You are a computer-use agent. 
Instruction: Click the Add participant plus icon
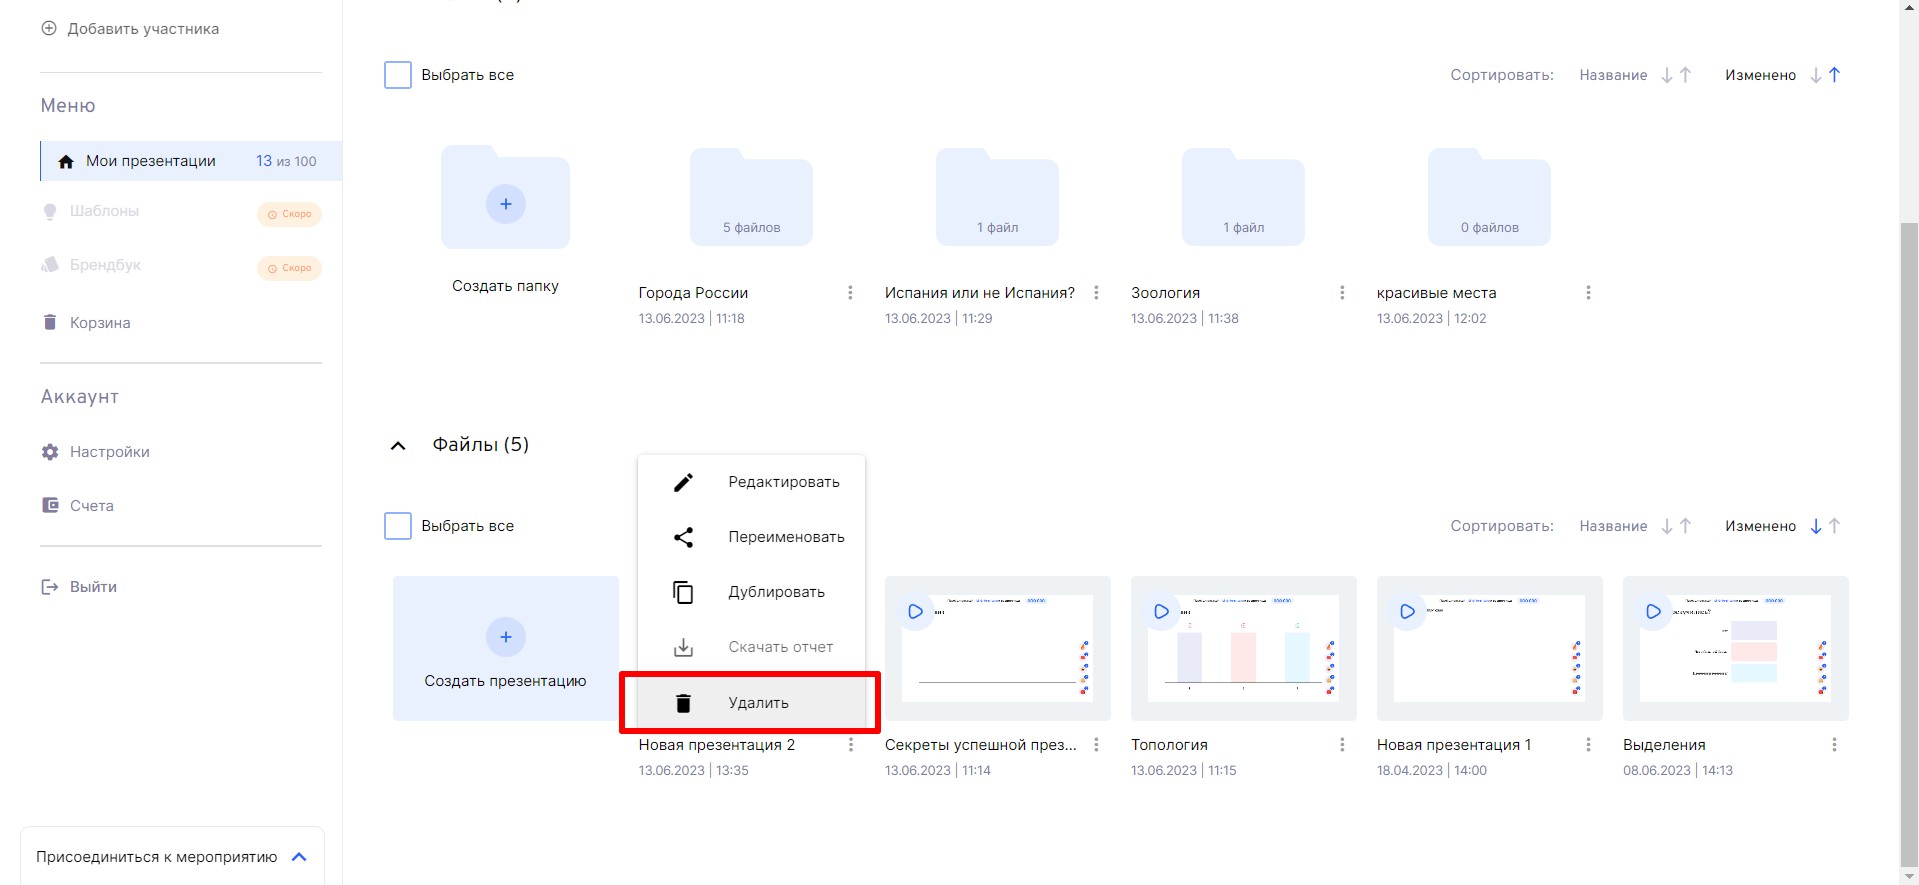tap(49, 28)
